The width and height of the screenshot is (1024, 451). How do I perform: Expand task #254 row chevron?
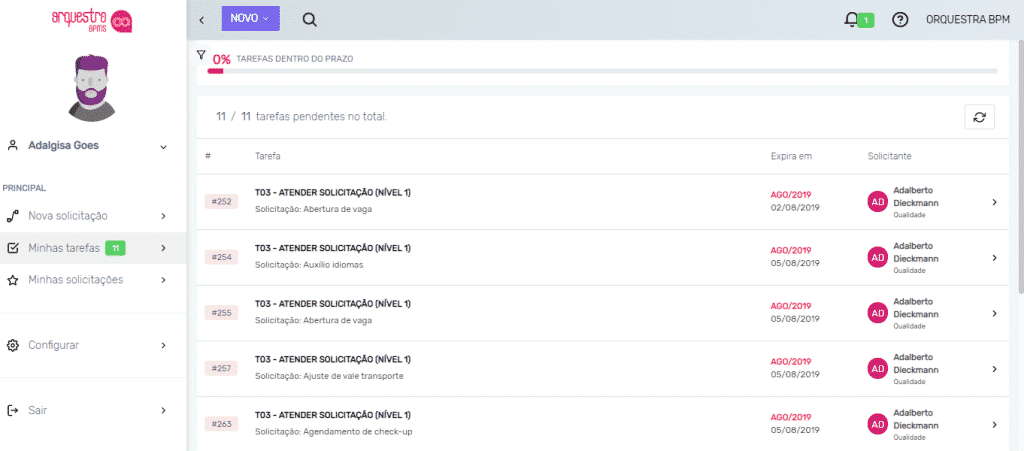pos(994,258)
